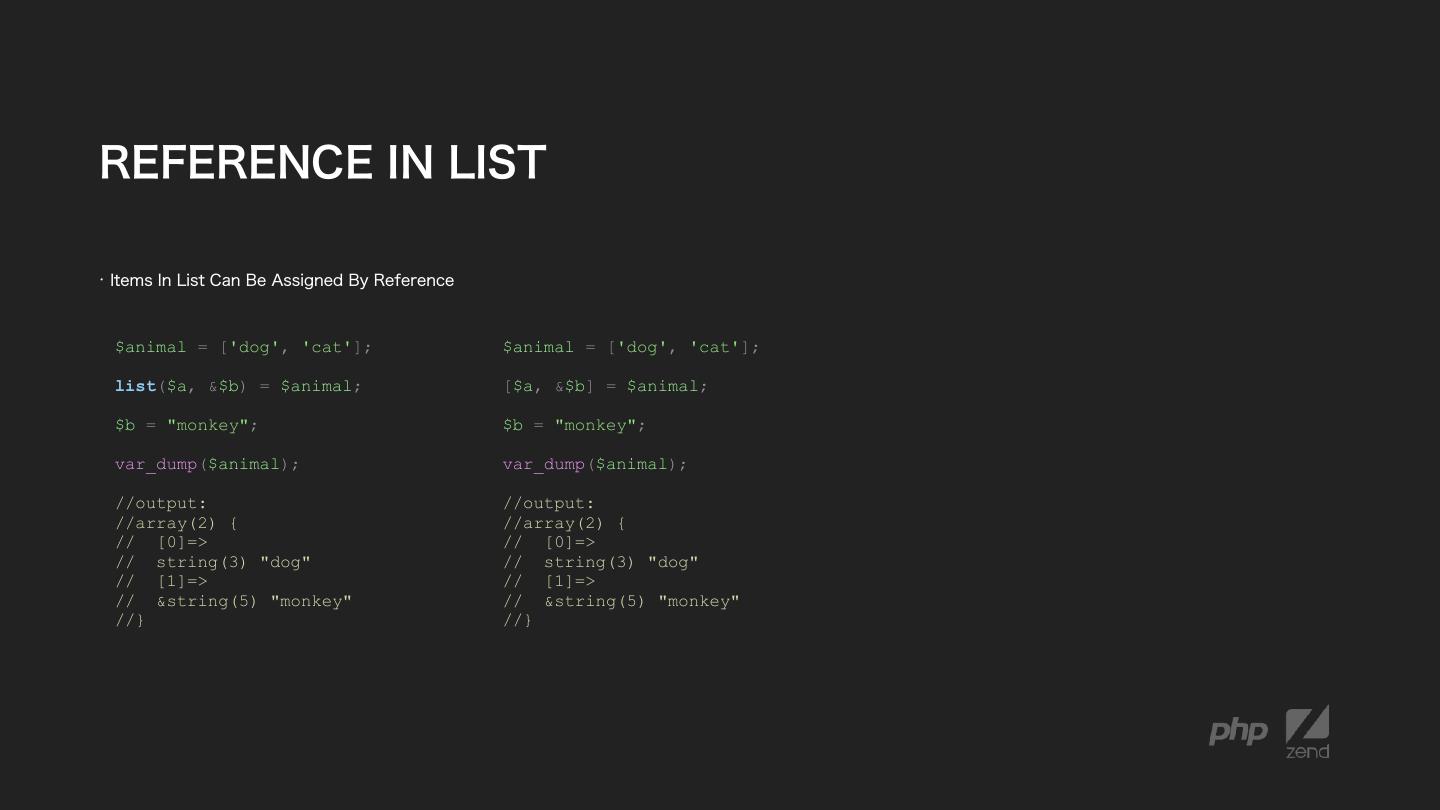Click the "// [0]=>" line in left code block
Image resolution: width=1440 pixels, height=810 pixels.
point(161,542)
